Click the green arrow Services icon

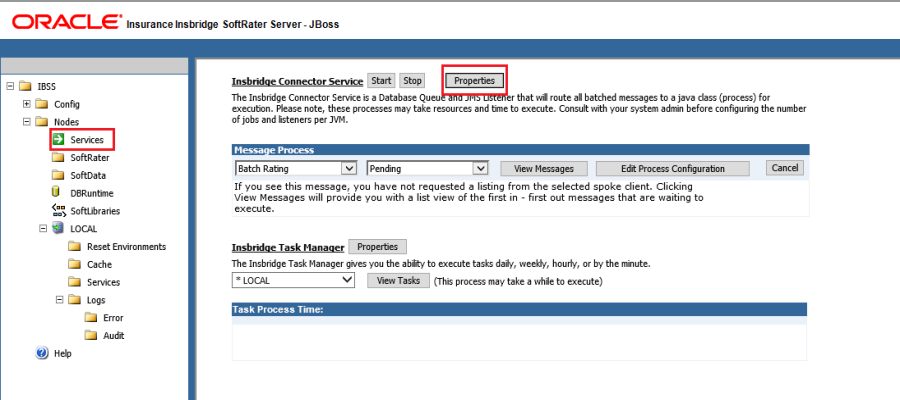(58, 139)
